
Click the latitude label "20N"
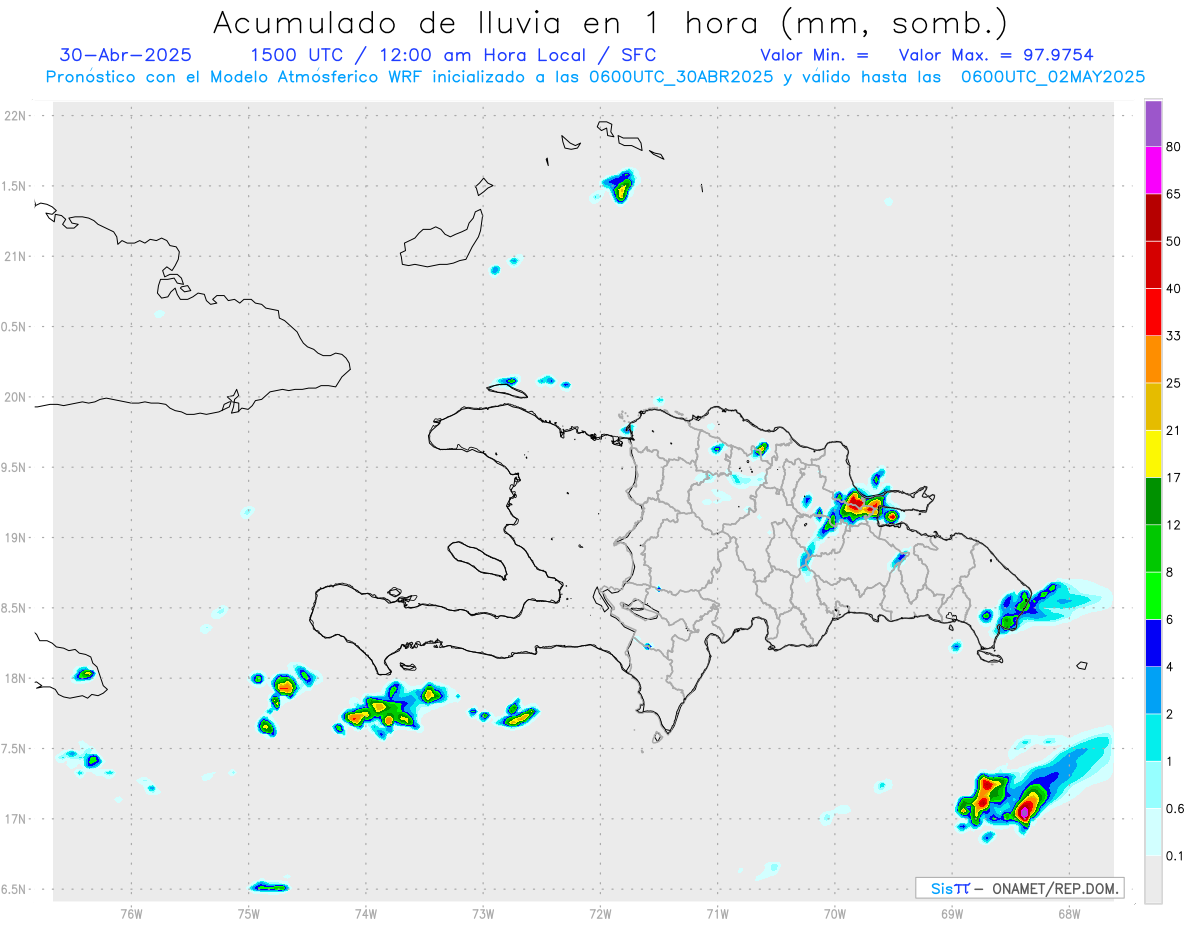17,397
